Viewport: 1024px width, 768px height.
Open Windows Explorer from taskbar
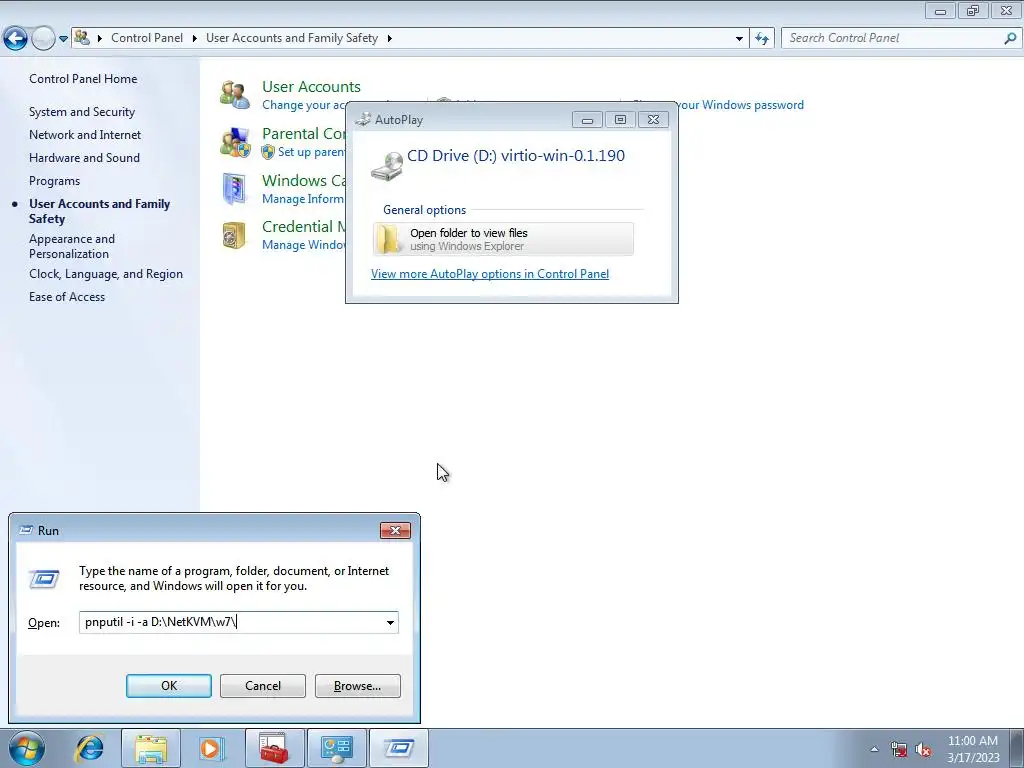pyautogui.click(x=151, y=748)
